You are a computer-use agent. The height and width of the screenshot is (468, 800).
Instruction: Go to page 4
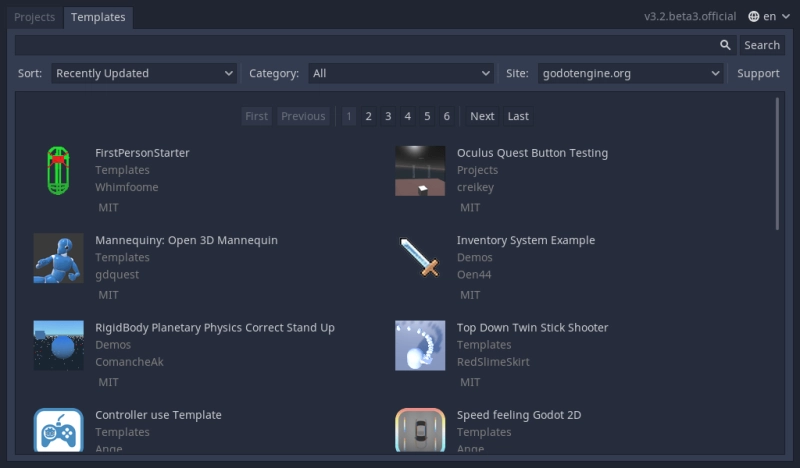tap(407, 116)
